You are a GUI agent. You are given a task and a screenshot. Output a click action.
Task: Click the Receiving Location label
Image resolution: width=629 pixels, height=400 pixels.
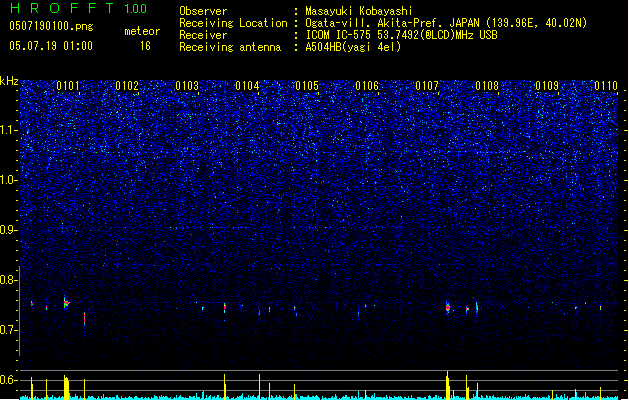(233, 23)
